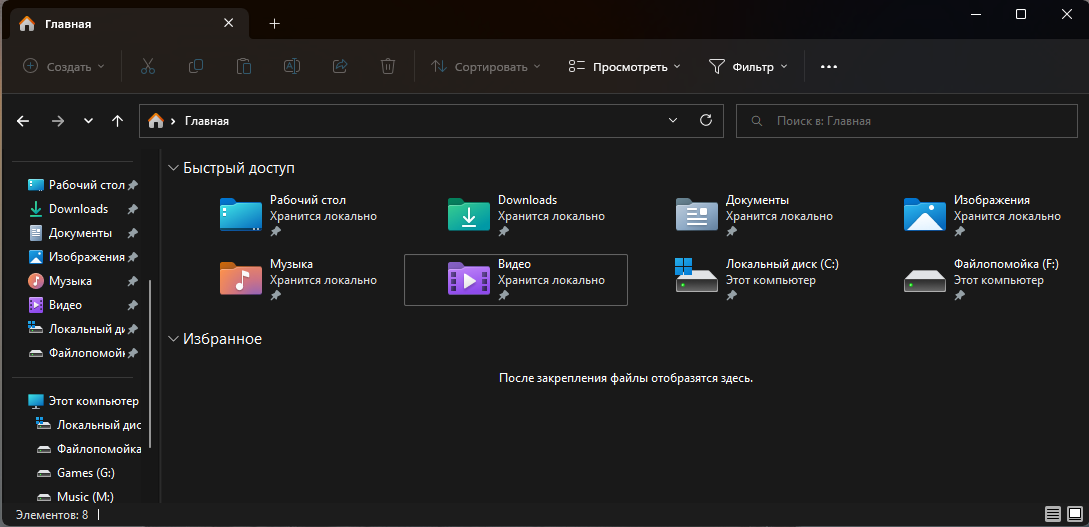Click pin icon next to sidebar Downloads

click(x=133, y=209)
